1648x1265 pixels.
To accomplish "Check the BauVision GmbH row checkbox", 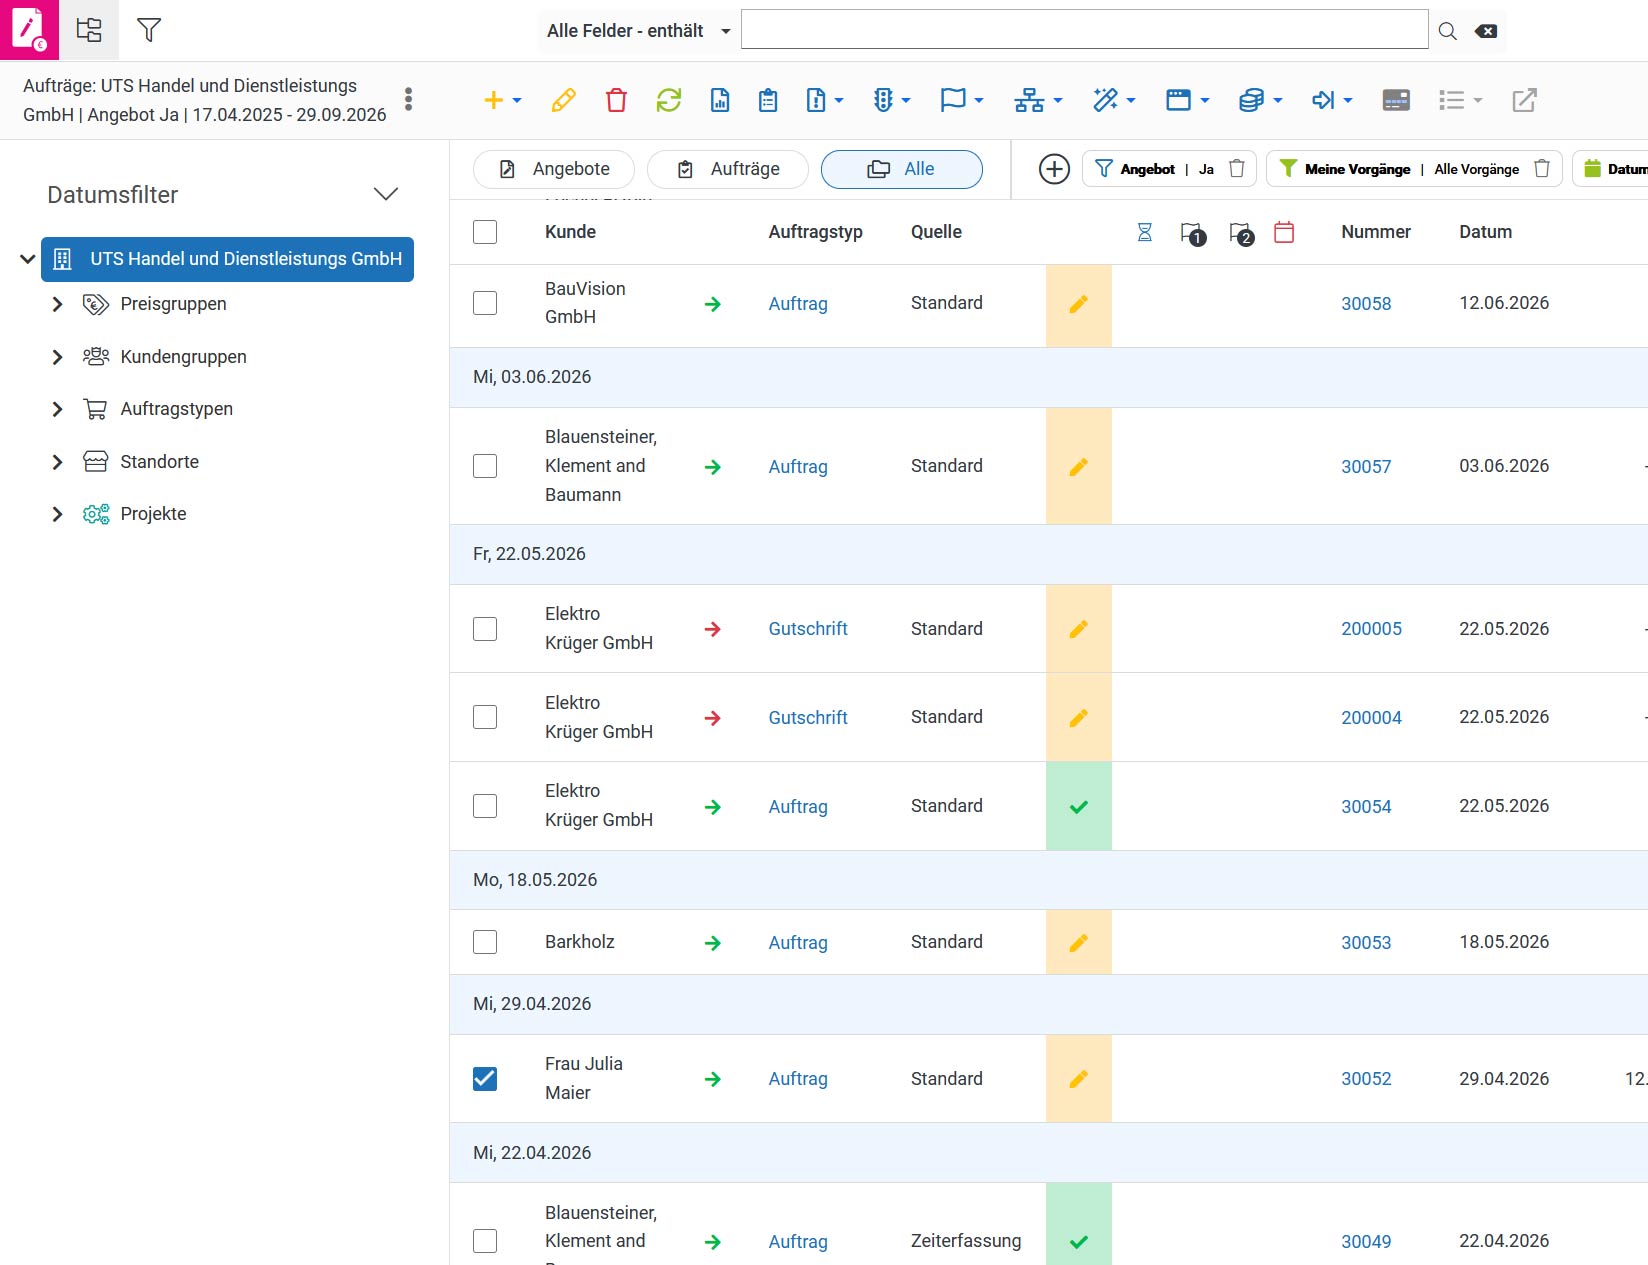I will [485, 303].
